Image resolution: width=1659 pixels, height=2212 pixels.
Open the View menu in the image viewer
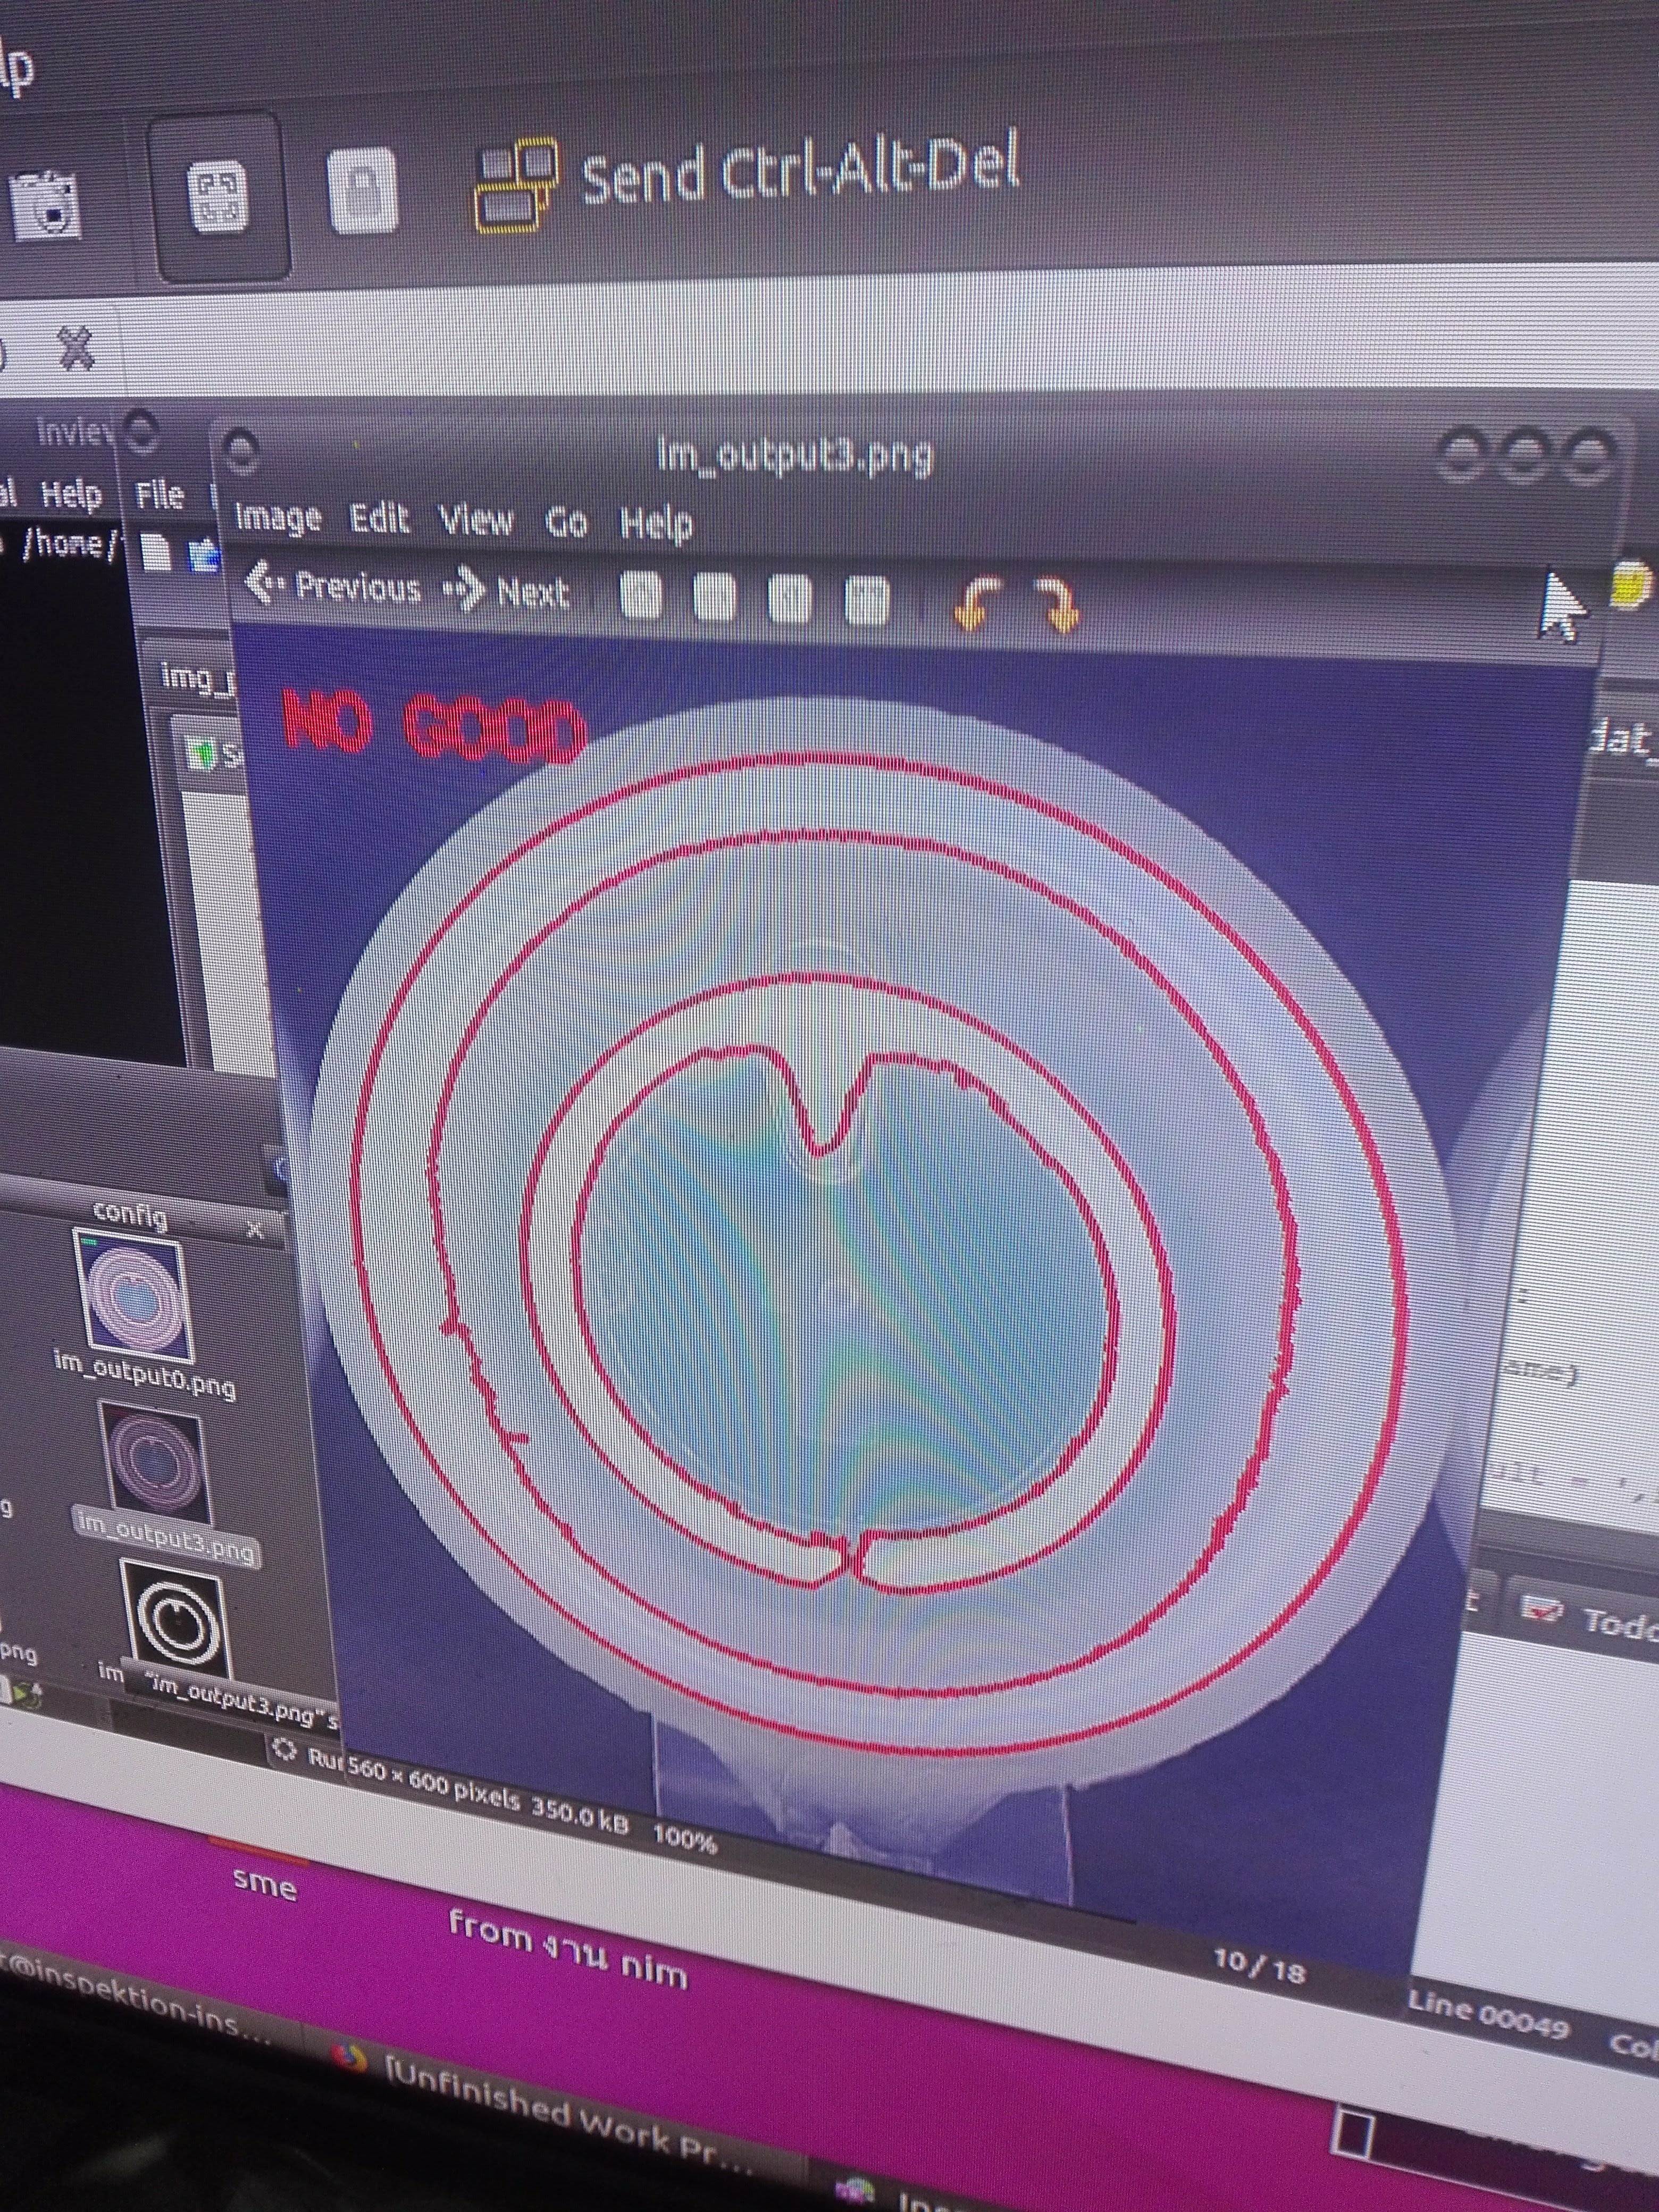coord(475,520)
